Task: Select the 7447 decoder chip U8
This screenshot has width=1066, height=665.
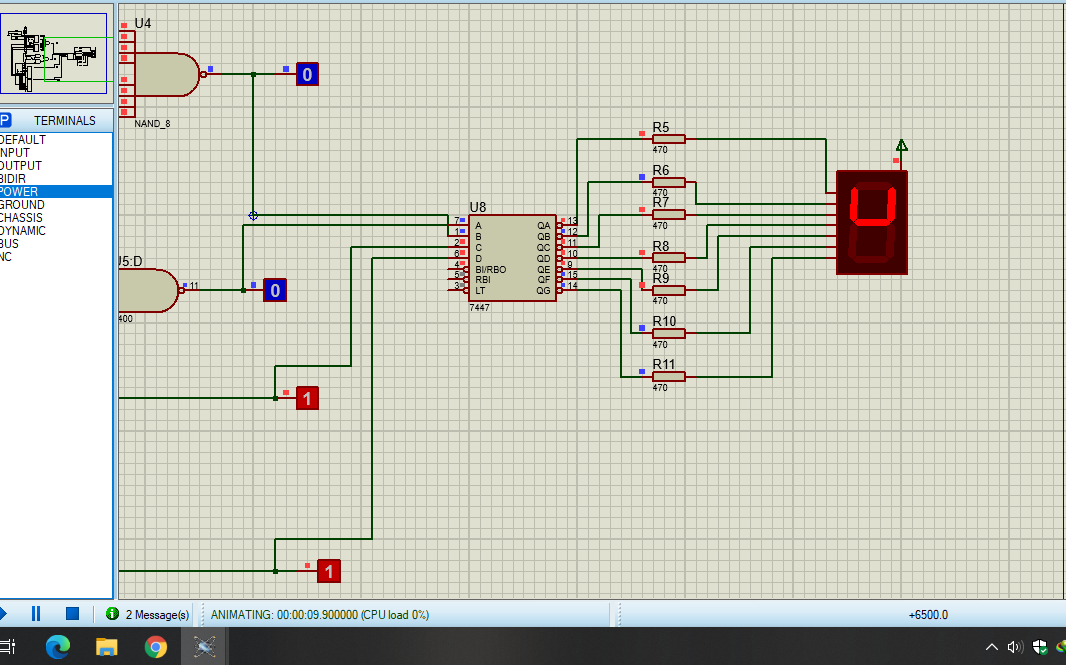Action: [x=510, y=257]
